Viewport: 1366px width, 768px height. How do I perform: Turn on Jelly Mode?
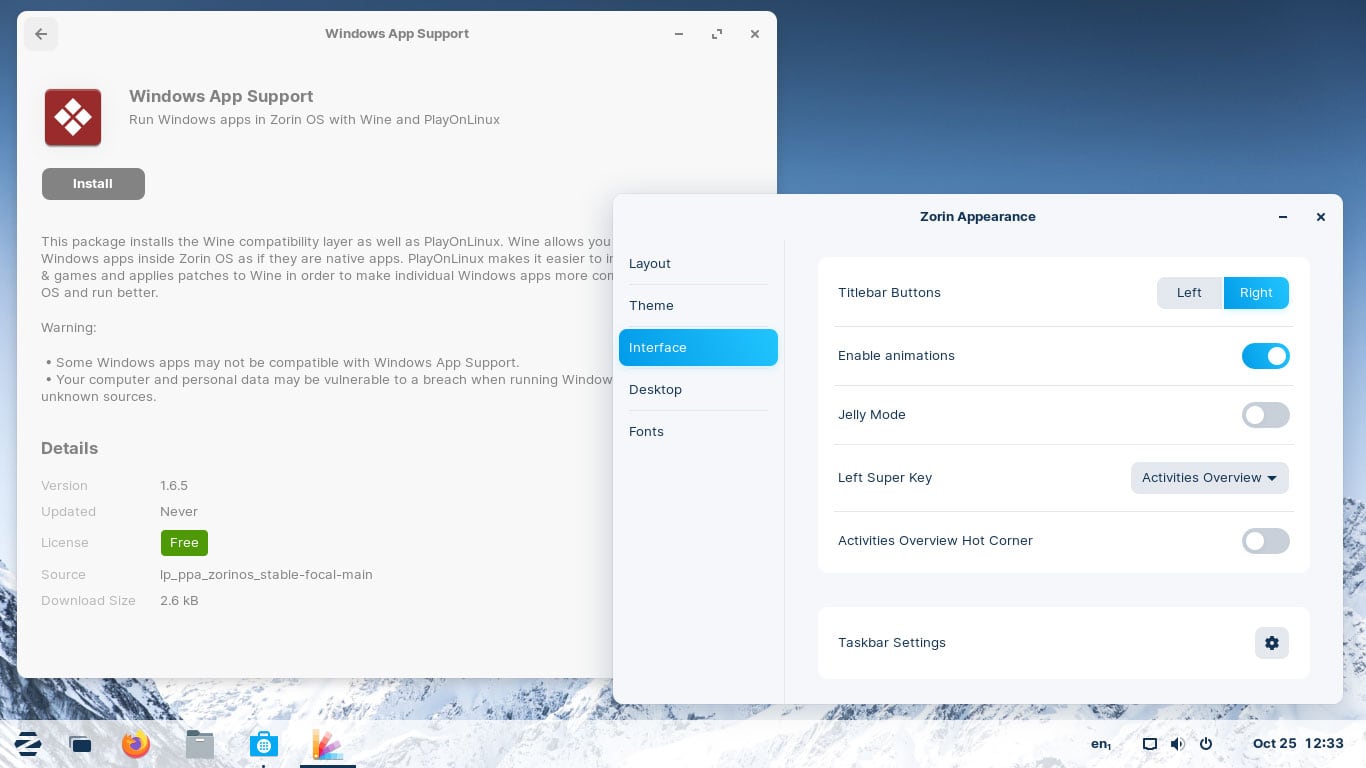1265,415
